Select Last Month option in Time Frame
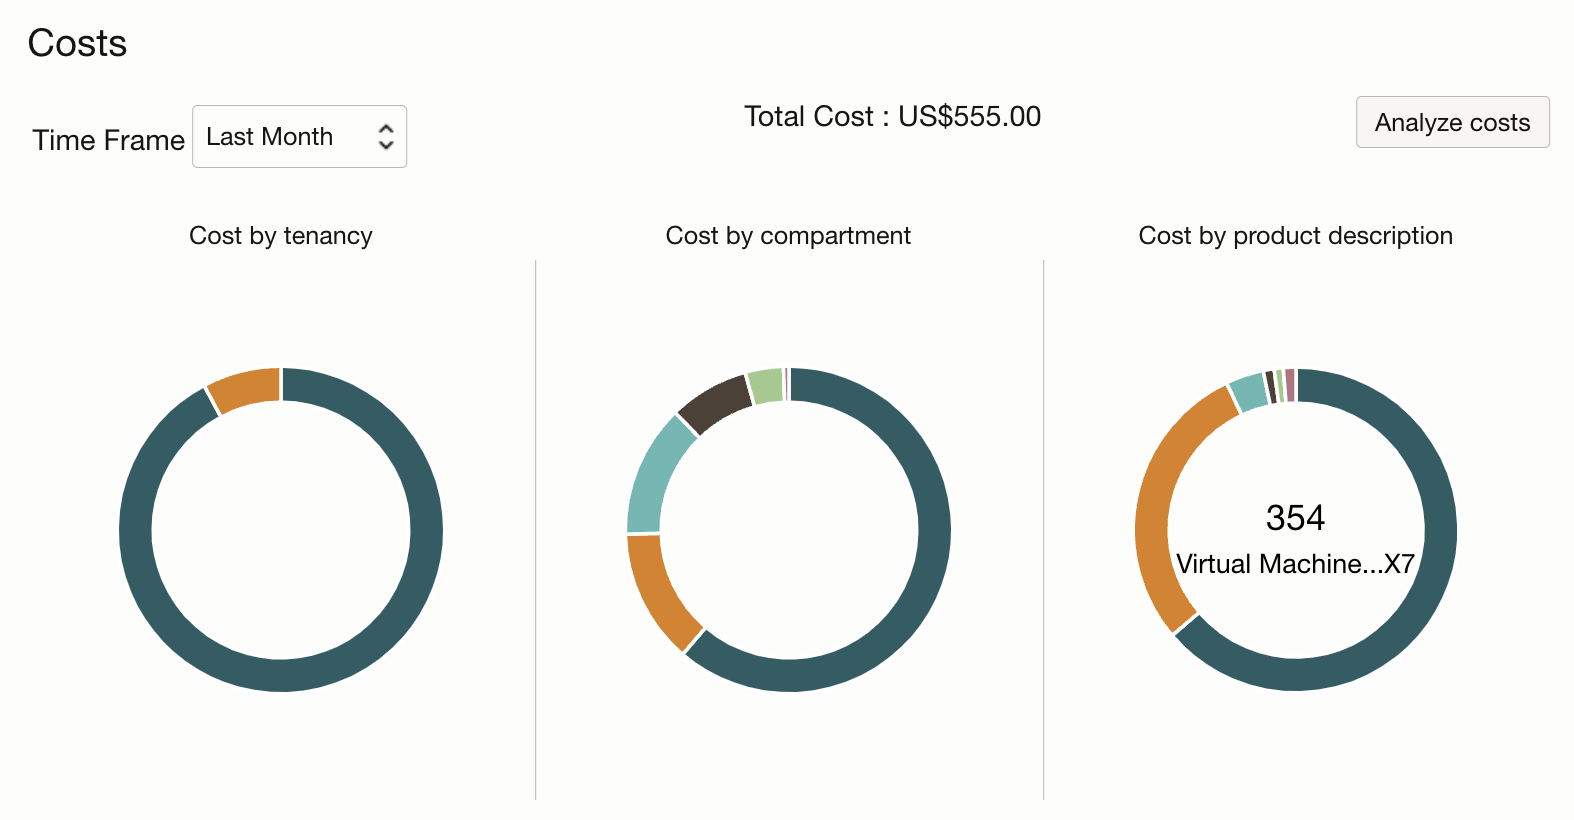The width and height of the screenshot is (1574, 820). coord(268,136)
